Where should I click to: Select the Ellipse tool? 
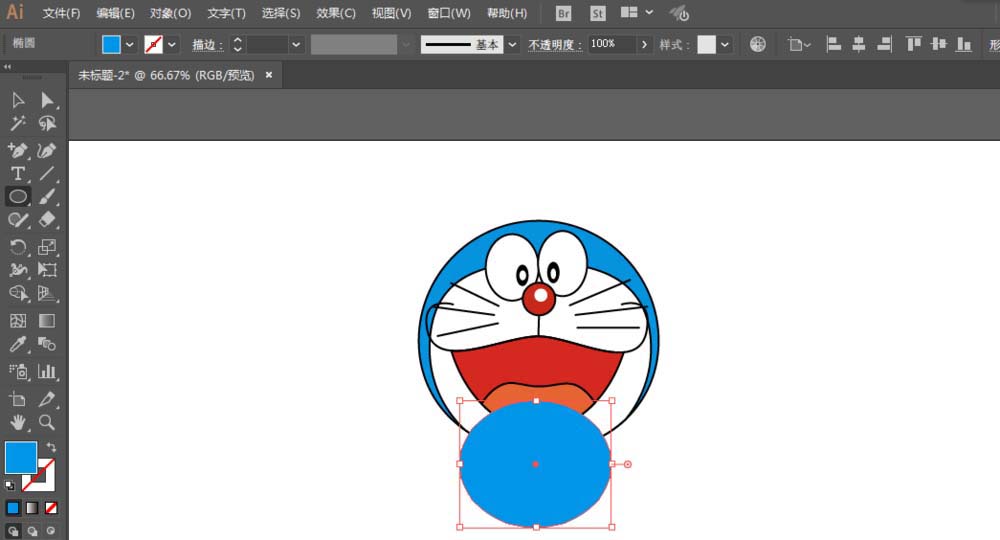pos(18,196)
